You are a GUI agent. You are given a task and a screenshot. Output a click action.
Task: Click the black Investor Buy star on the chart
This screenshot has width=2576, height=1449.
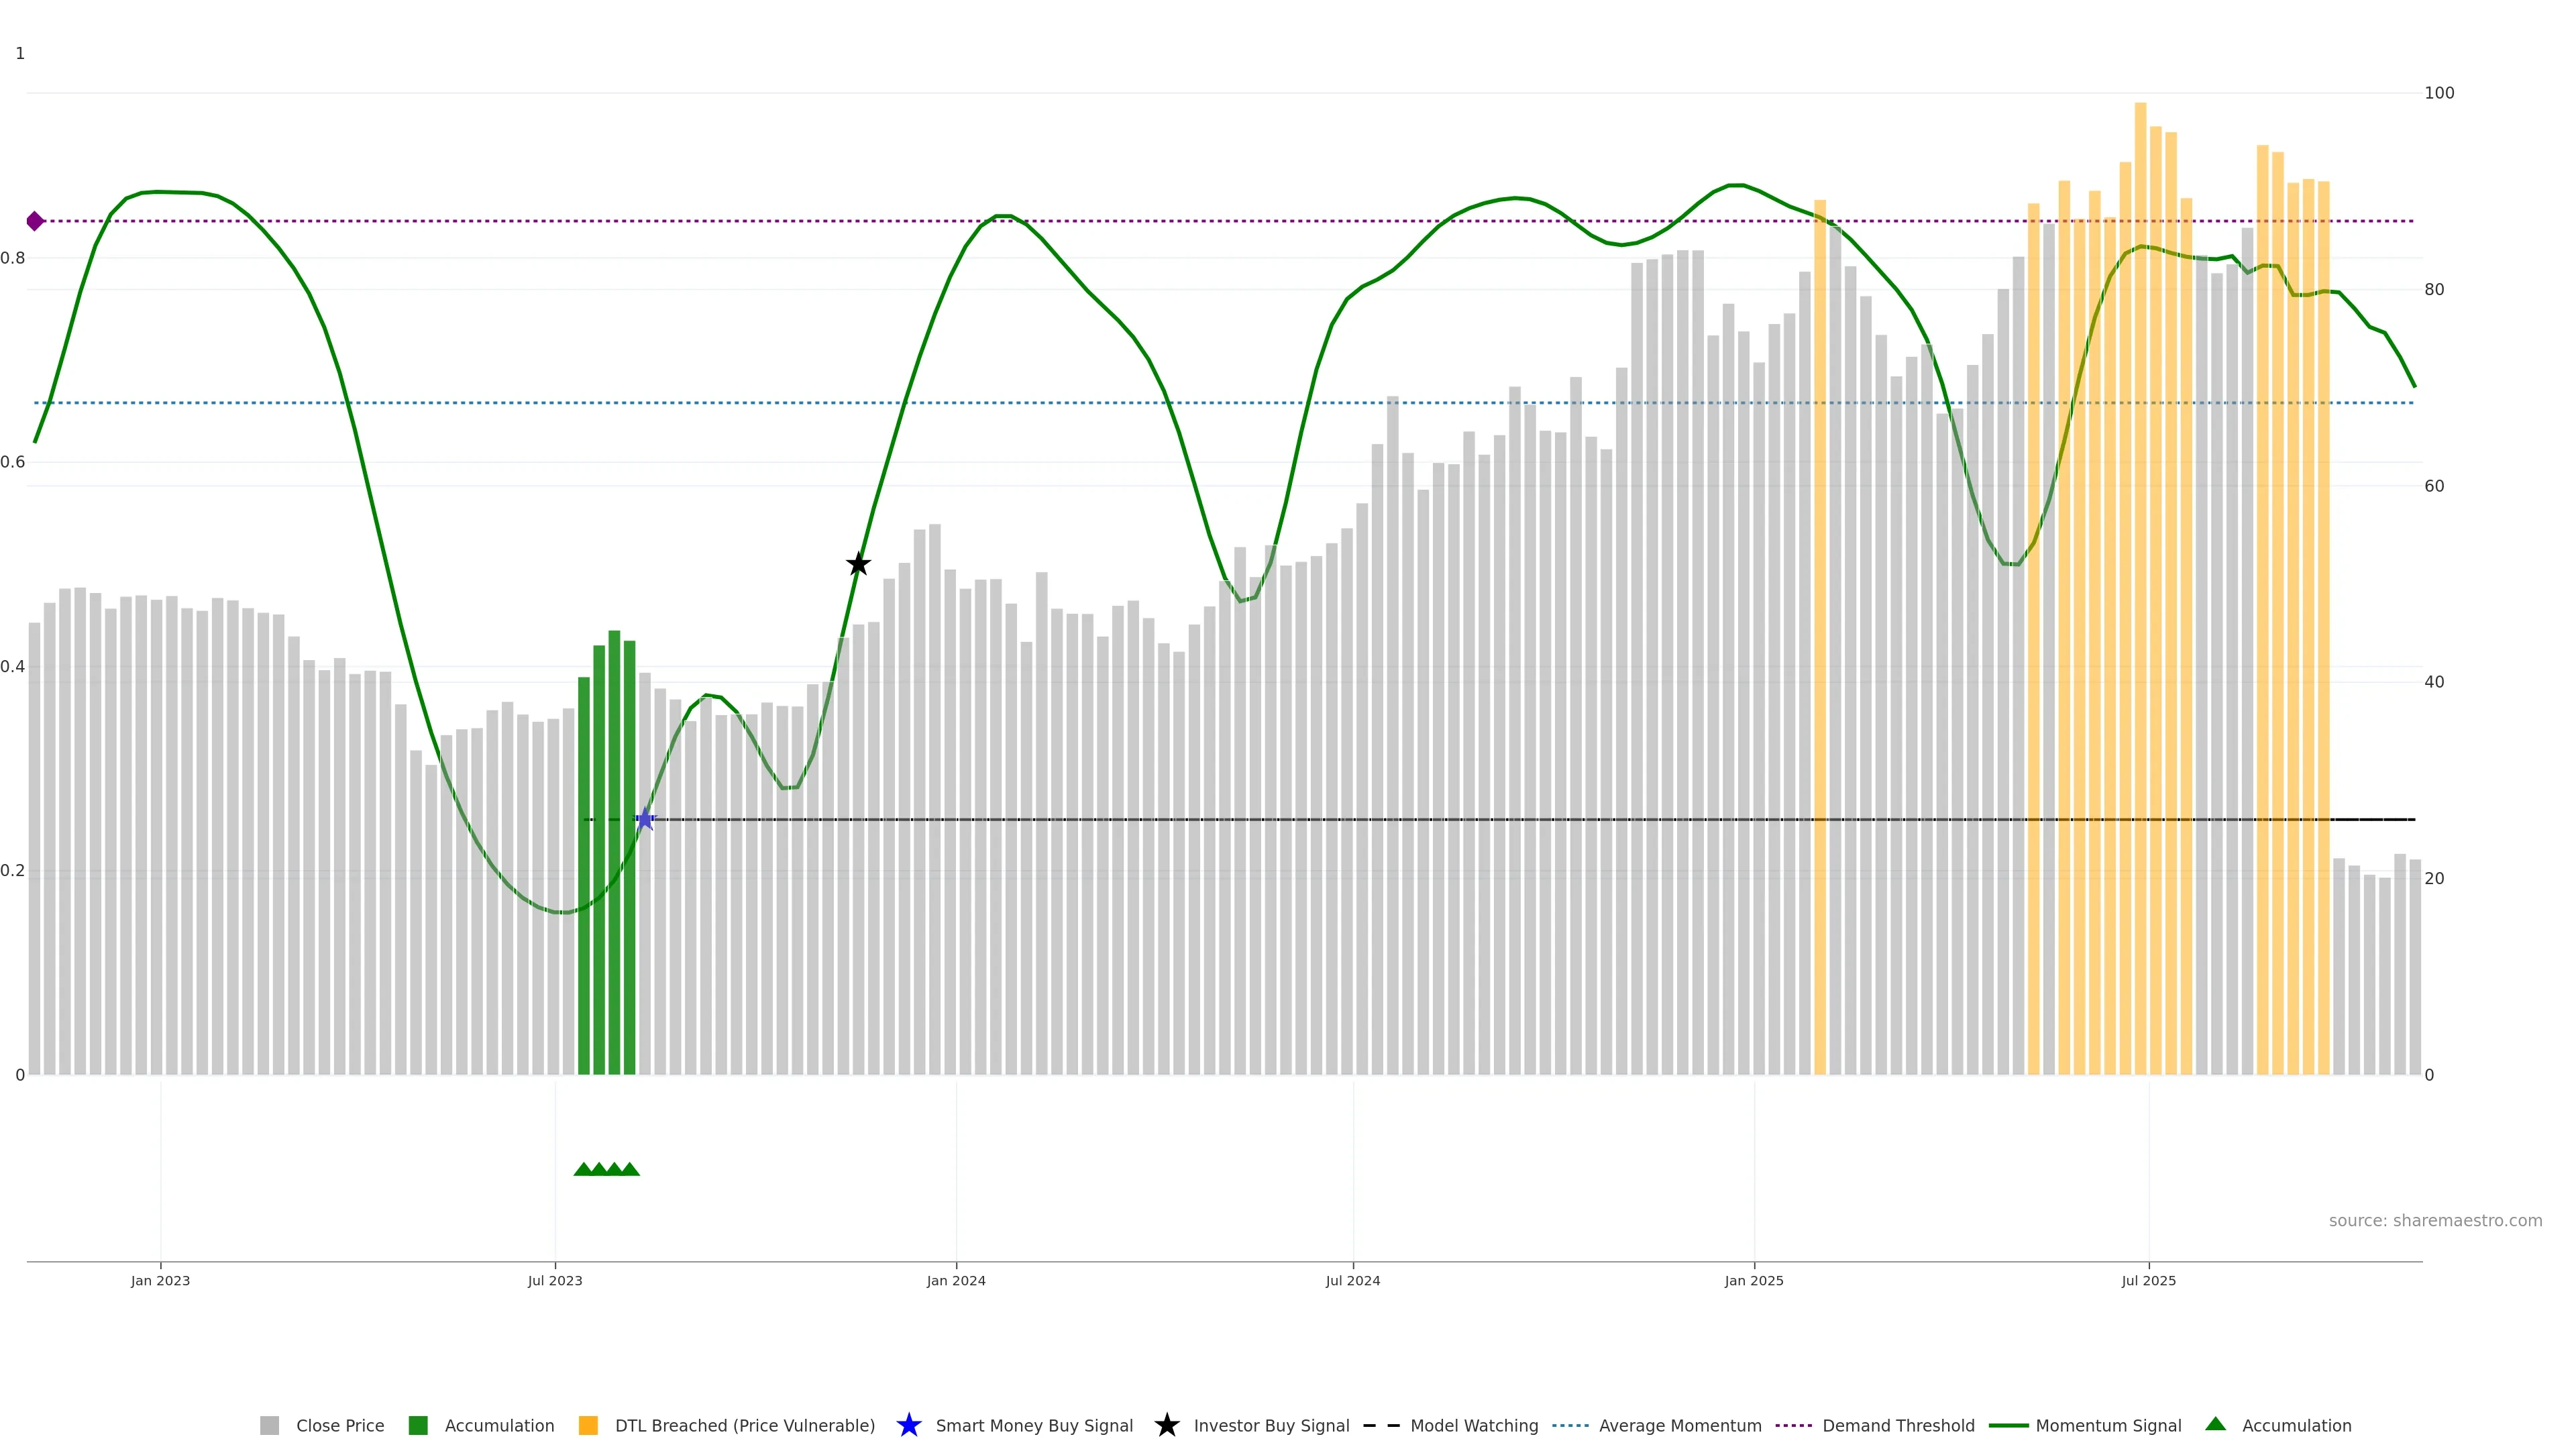tap(858, 564)
